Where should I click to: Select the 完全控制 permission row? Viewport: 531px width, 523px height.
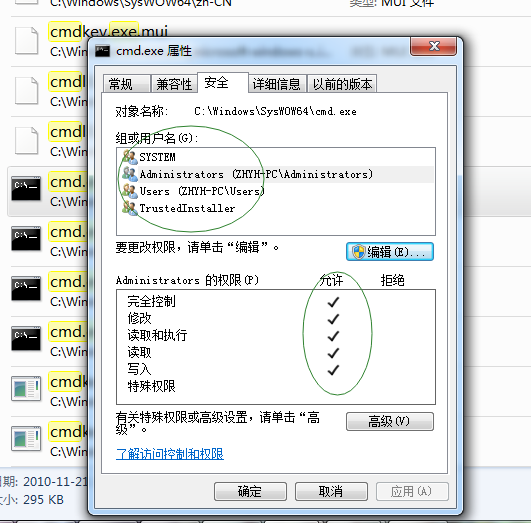click(x=276, y=301)
